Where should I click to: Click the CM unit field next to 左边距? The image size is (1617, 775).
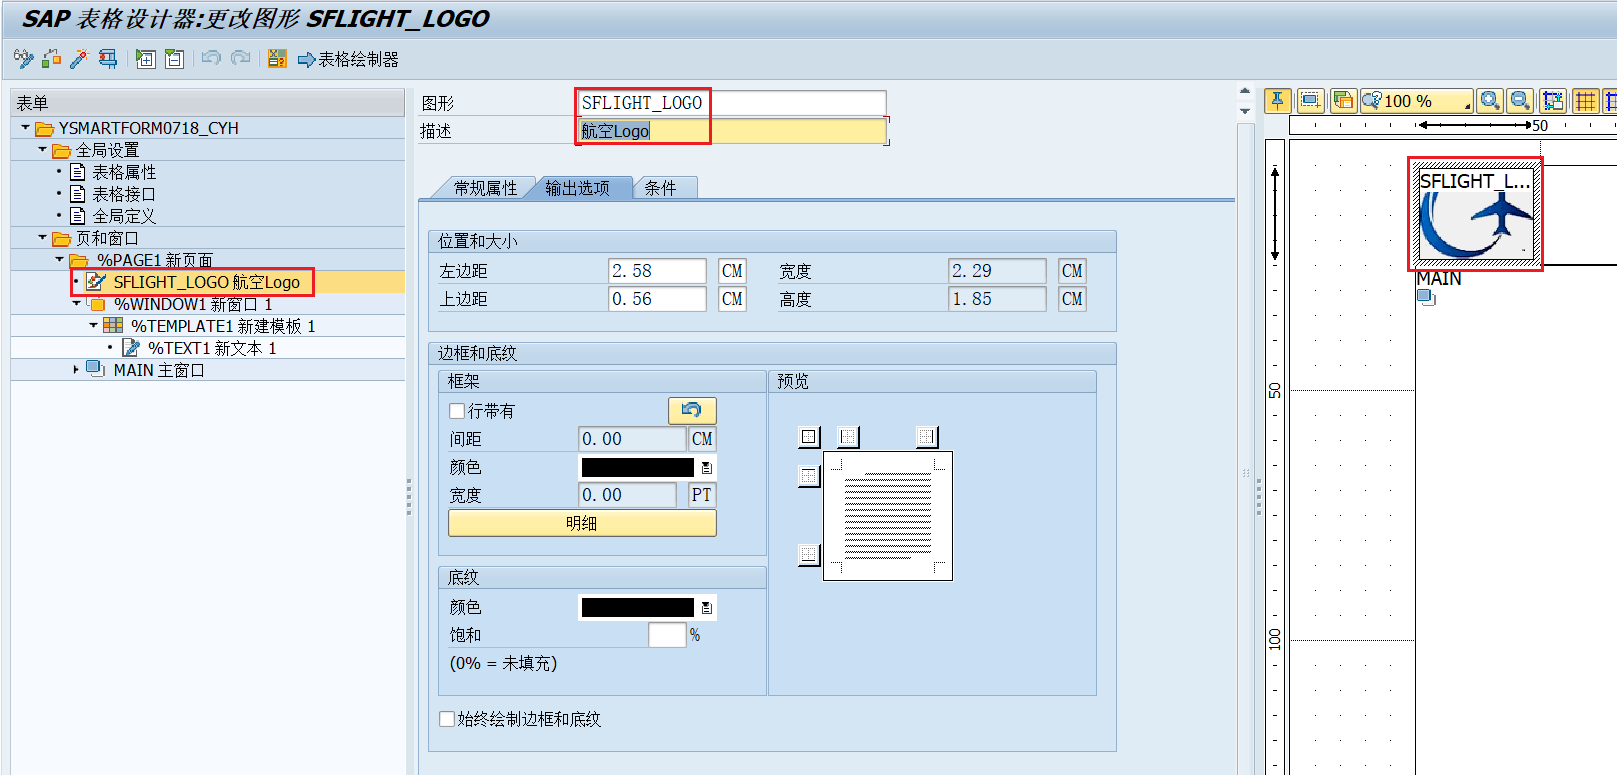click(732, 271)
